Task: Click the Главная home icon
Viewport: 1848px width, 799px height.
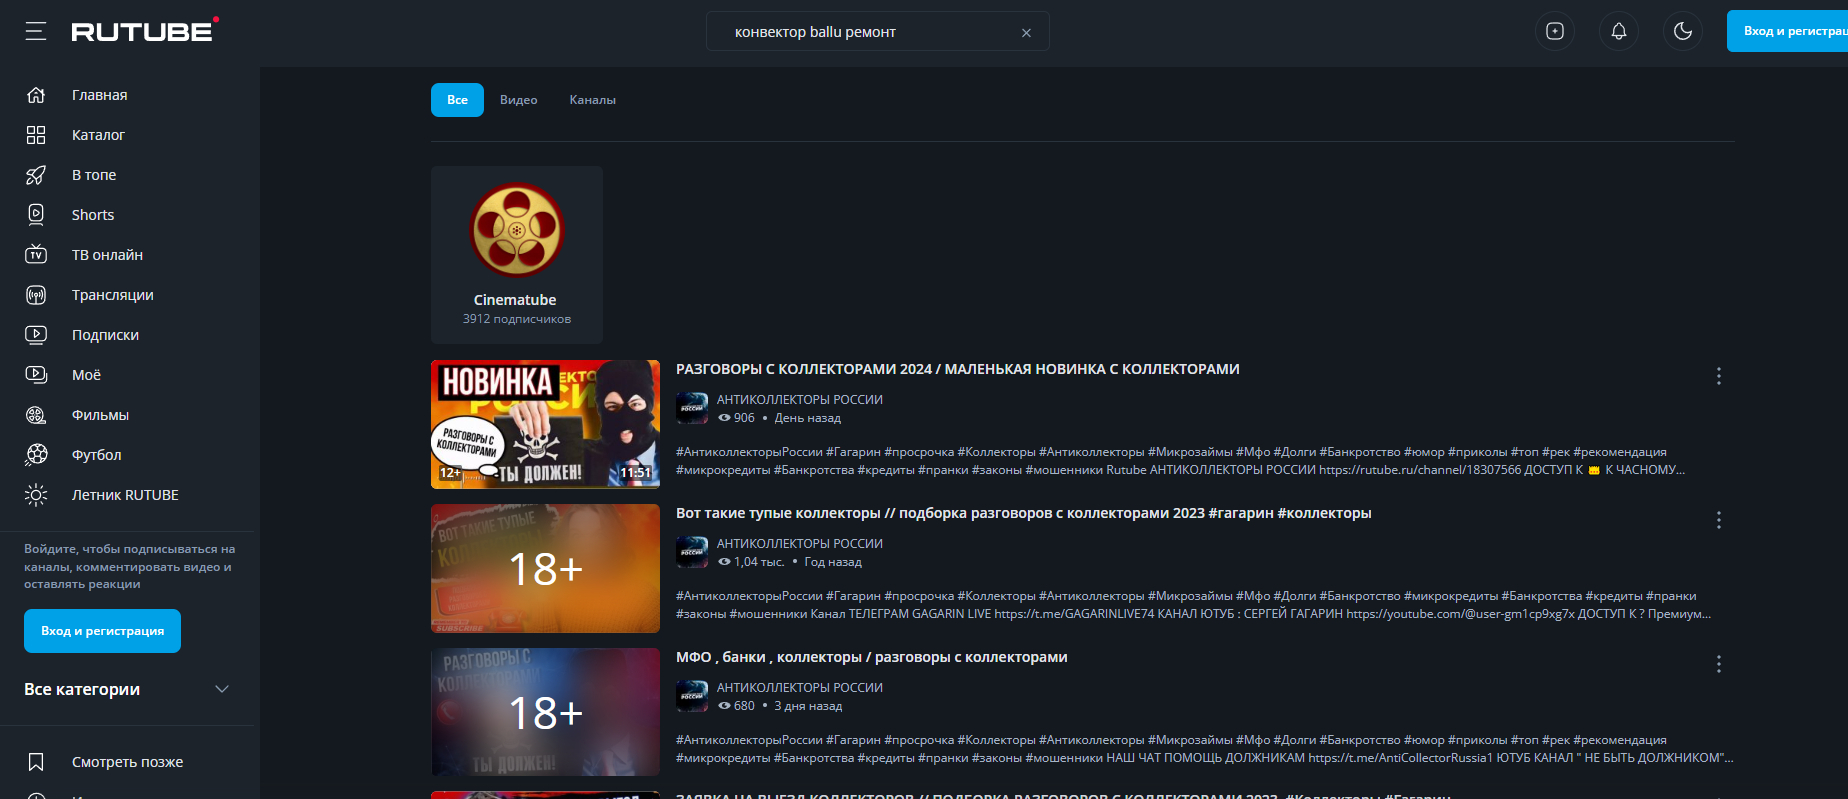Action: pyautogui.click(x=36, y=95)
